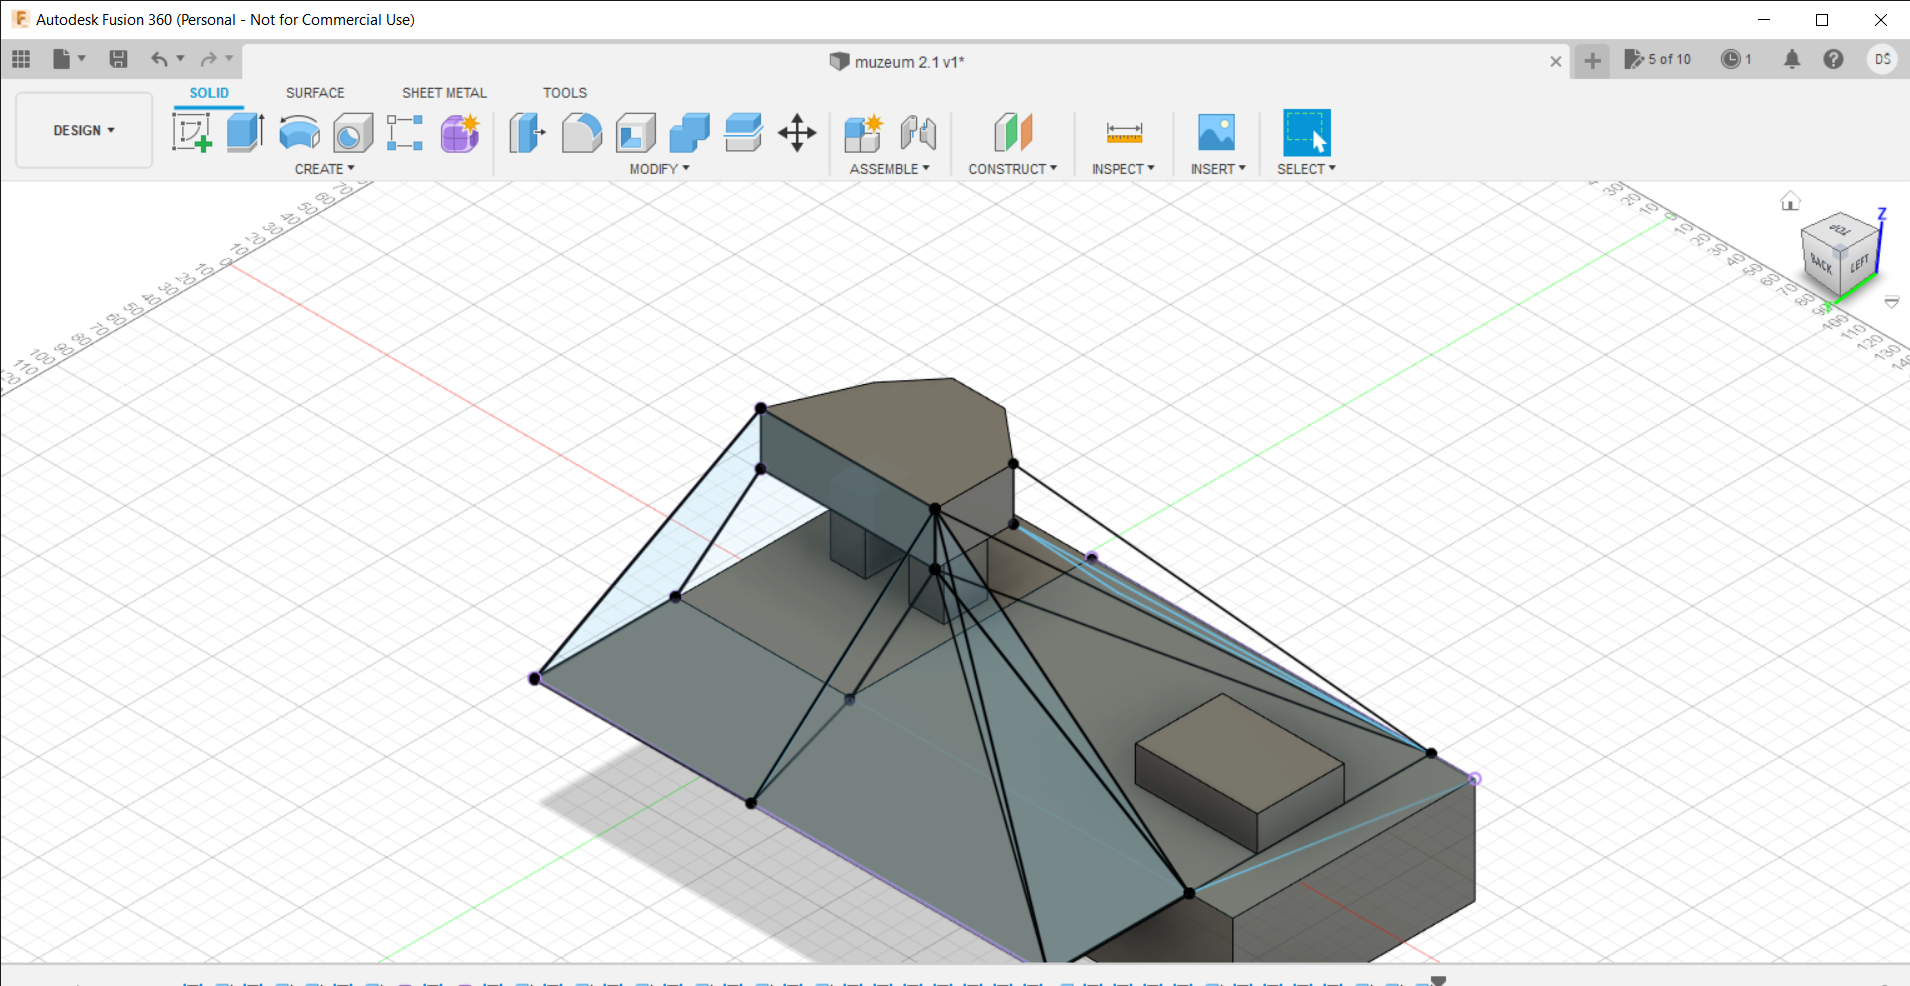Select the Fillet tool
The width and height of the screenshot is (1910, 986).
(581, 132)
